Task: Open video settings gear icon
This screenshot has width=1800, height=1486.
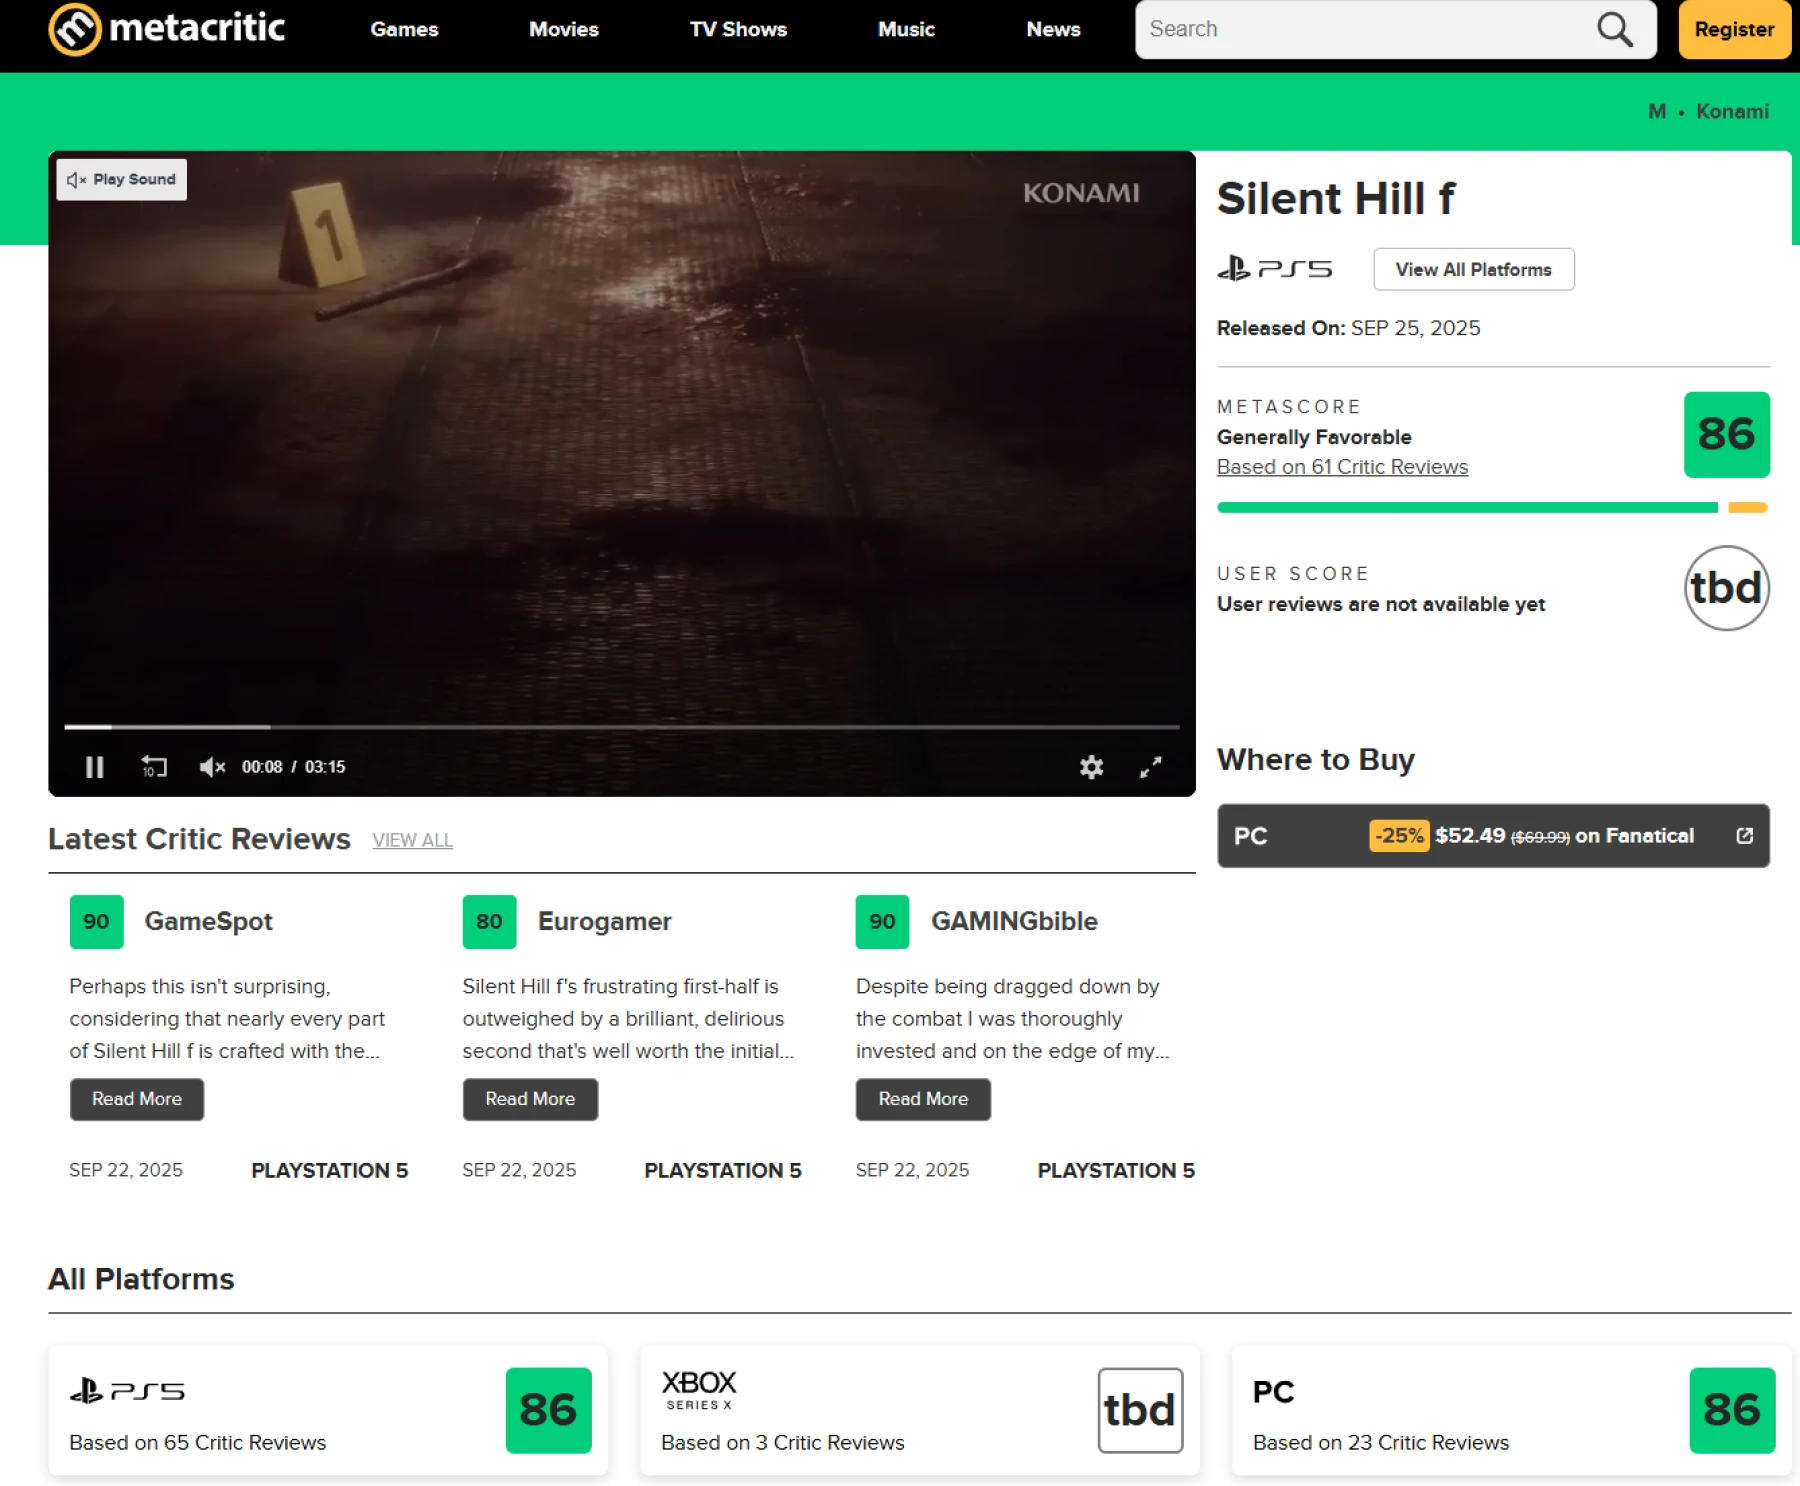Action: tap(1091, 767)
